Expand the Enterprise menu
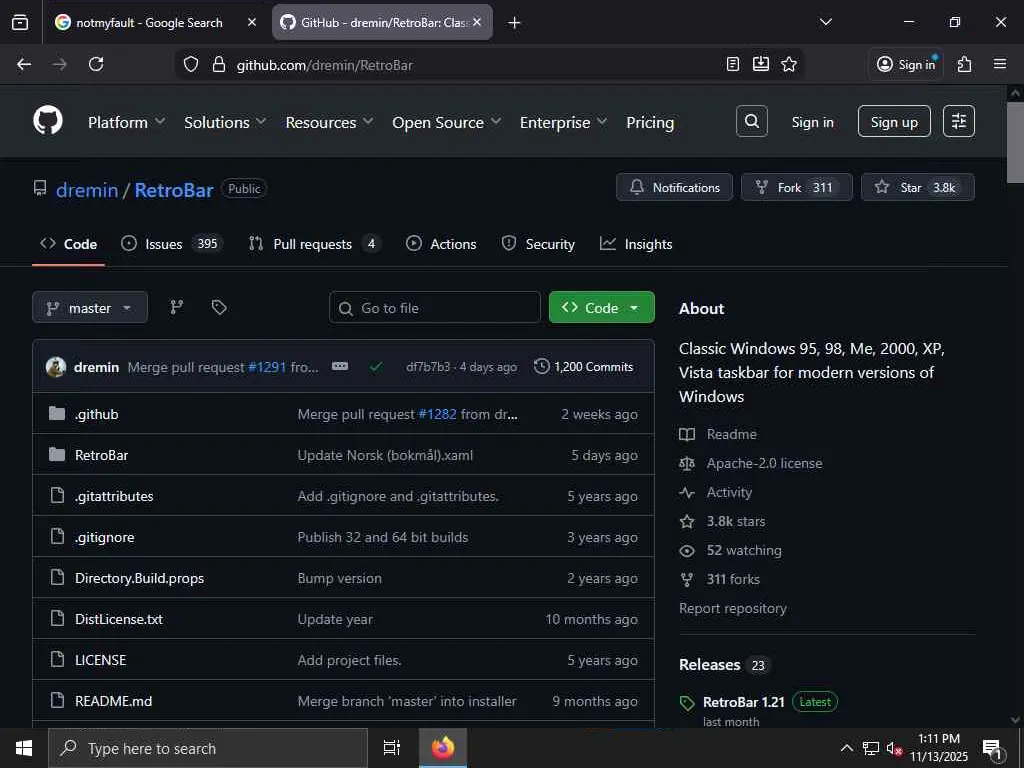 563,122
